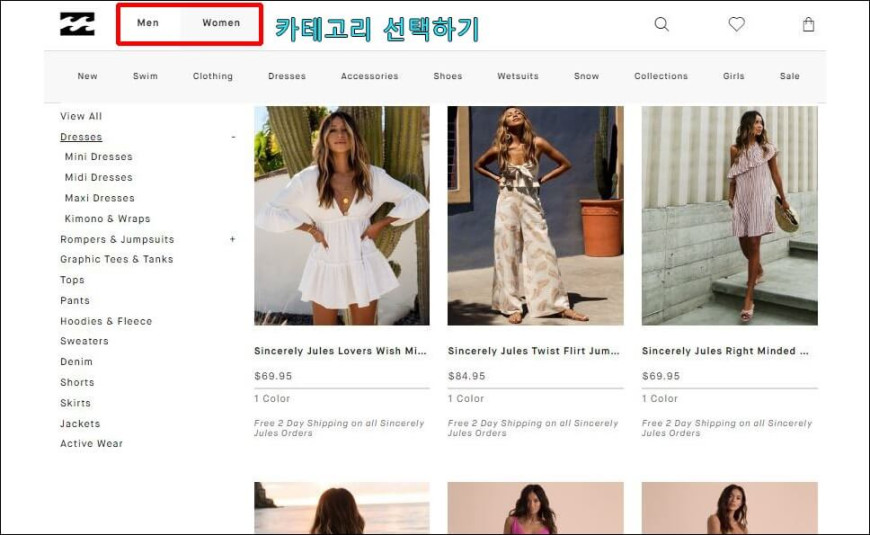Select Skirts category in sidebar
Screen dimensions: 870x535
[75, 403]
